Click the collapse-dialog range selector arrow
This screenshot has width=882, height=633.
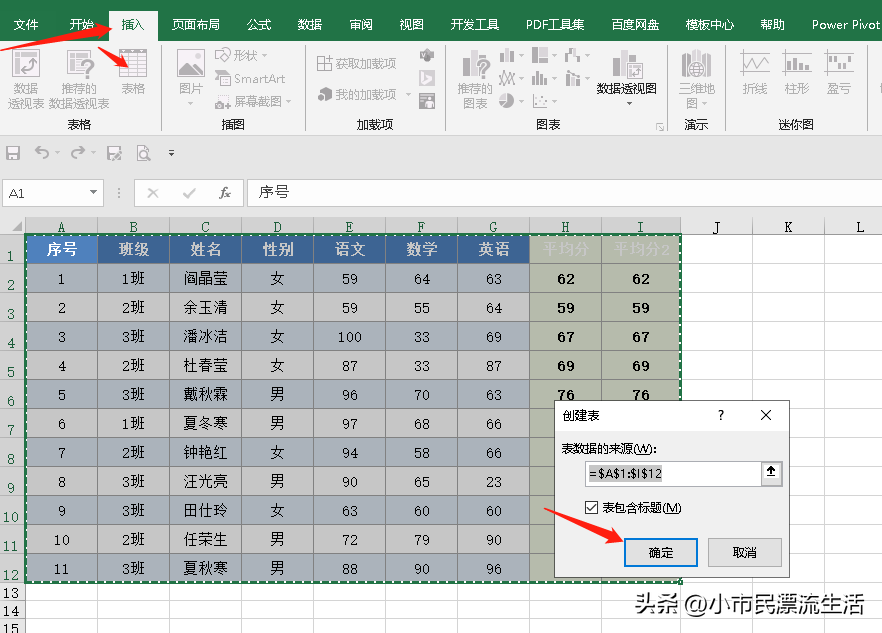click(771, 473)
